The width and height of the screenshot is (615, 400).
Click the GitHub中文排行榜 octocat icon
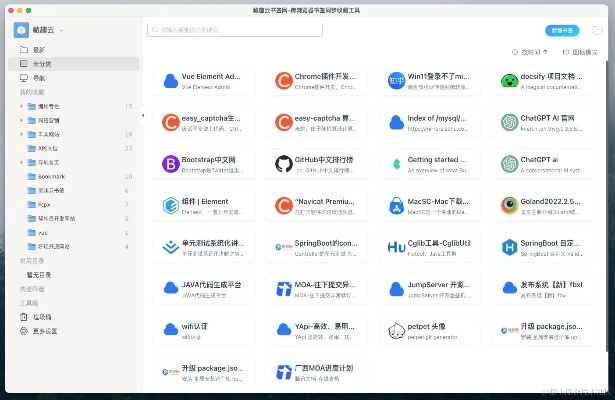pyautogui.click(x=282, y=162)
